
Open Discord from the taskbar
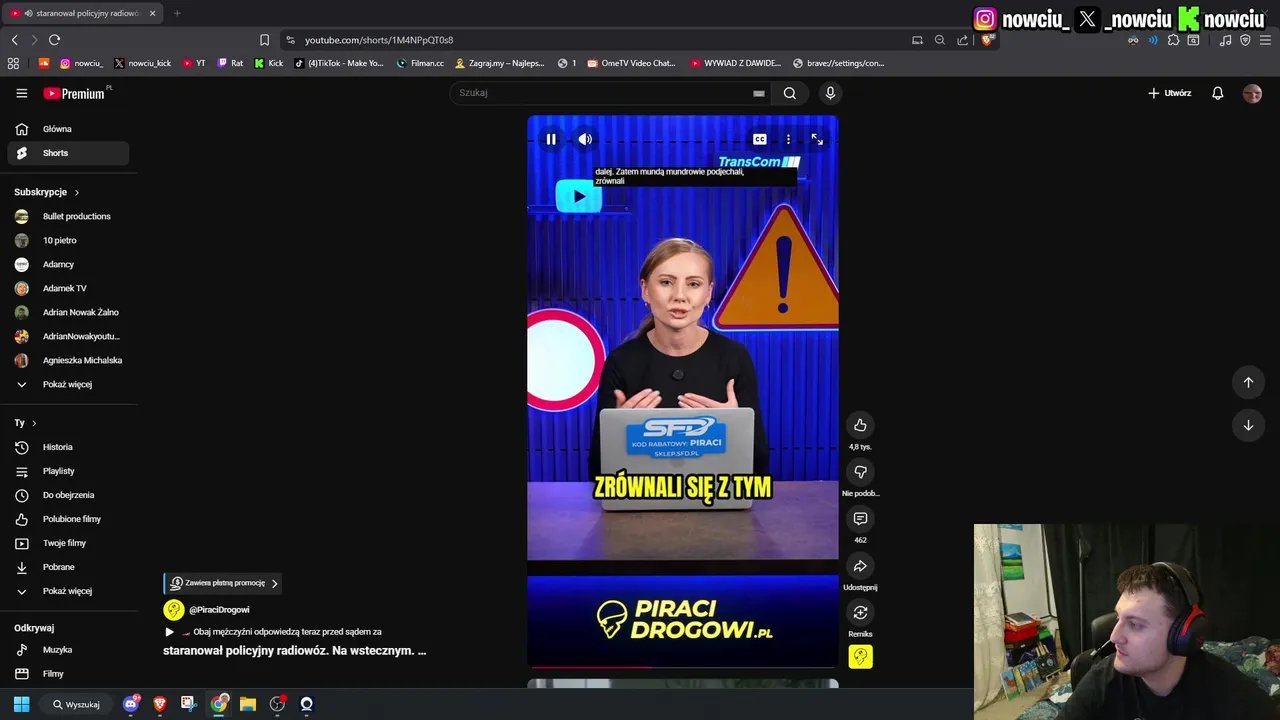pyautogui.click(x=130, y=704)
